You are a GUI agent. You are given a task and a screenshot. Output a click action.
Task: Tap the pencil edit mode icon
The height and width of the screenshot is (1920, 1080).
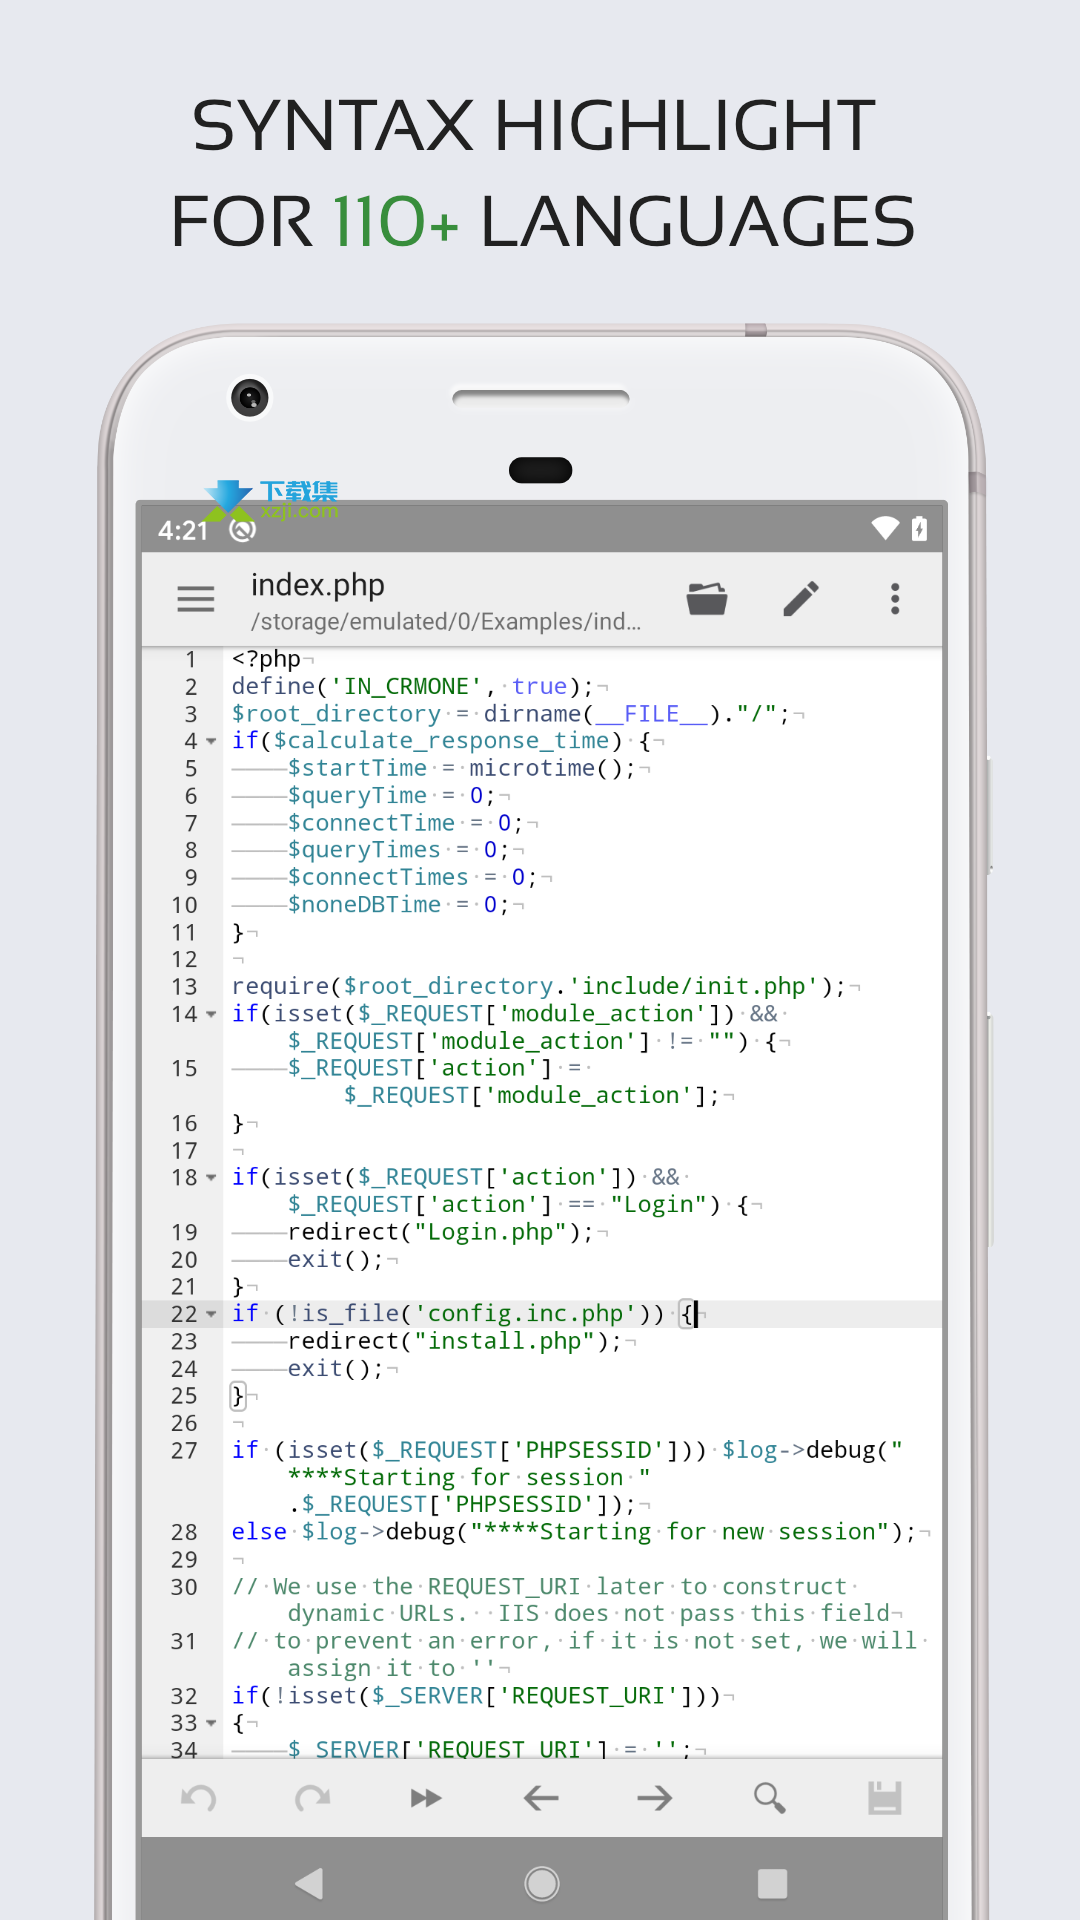pos(801,598)
